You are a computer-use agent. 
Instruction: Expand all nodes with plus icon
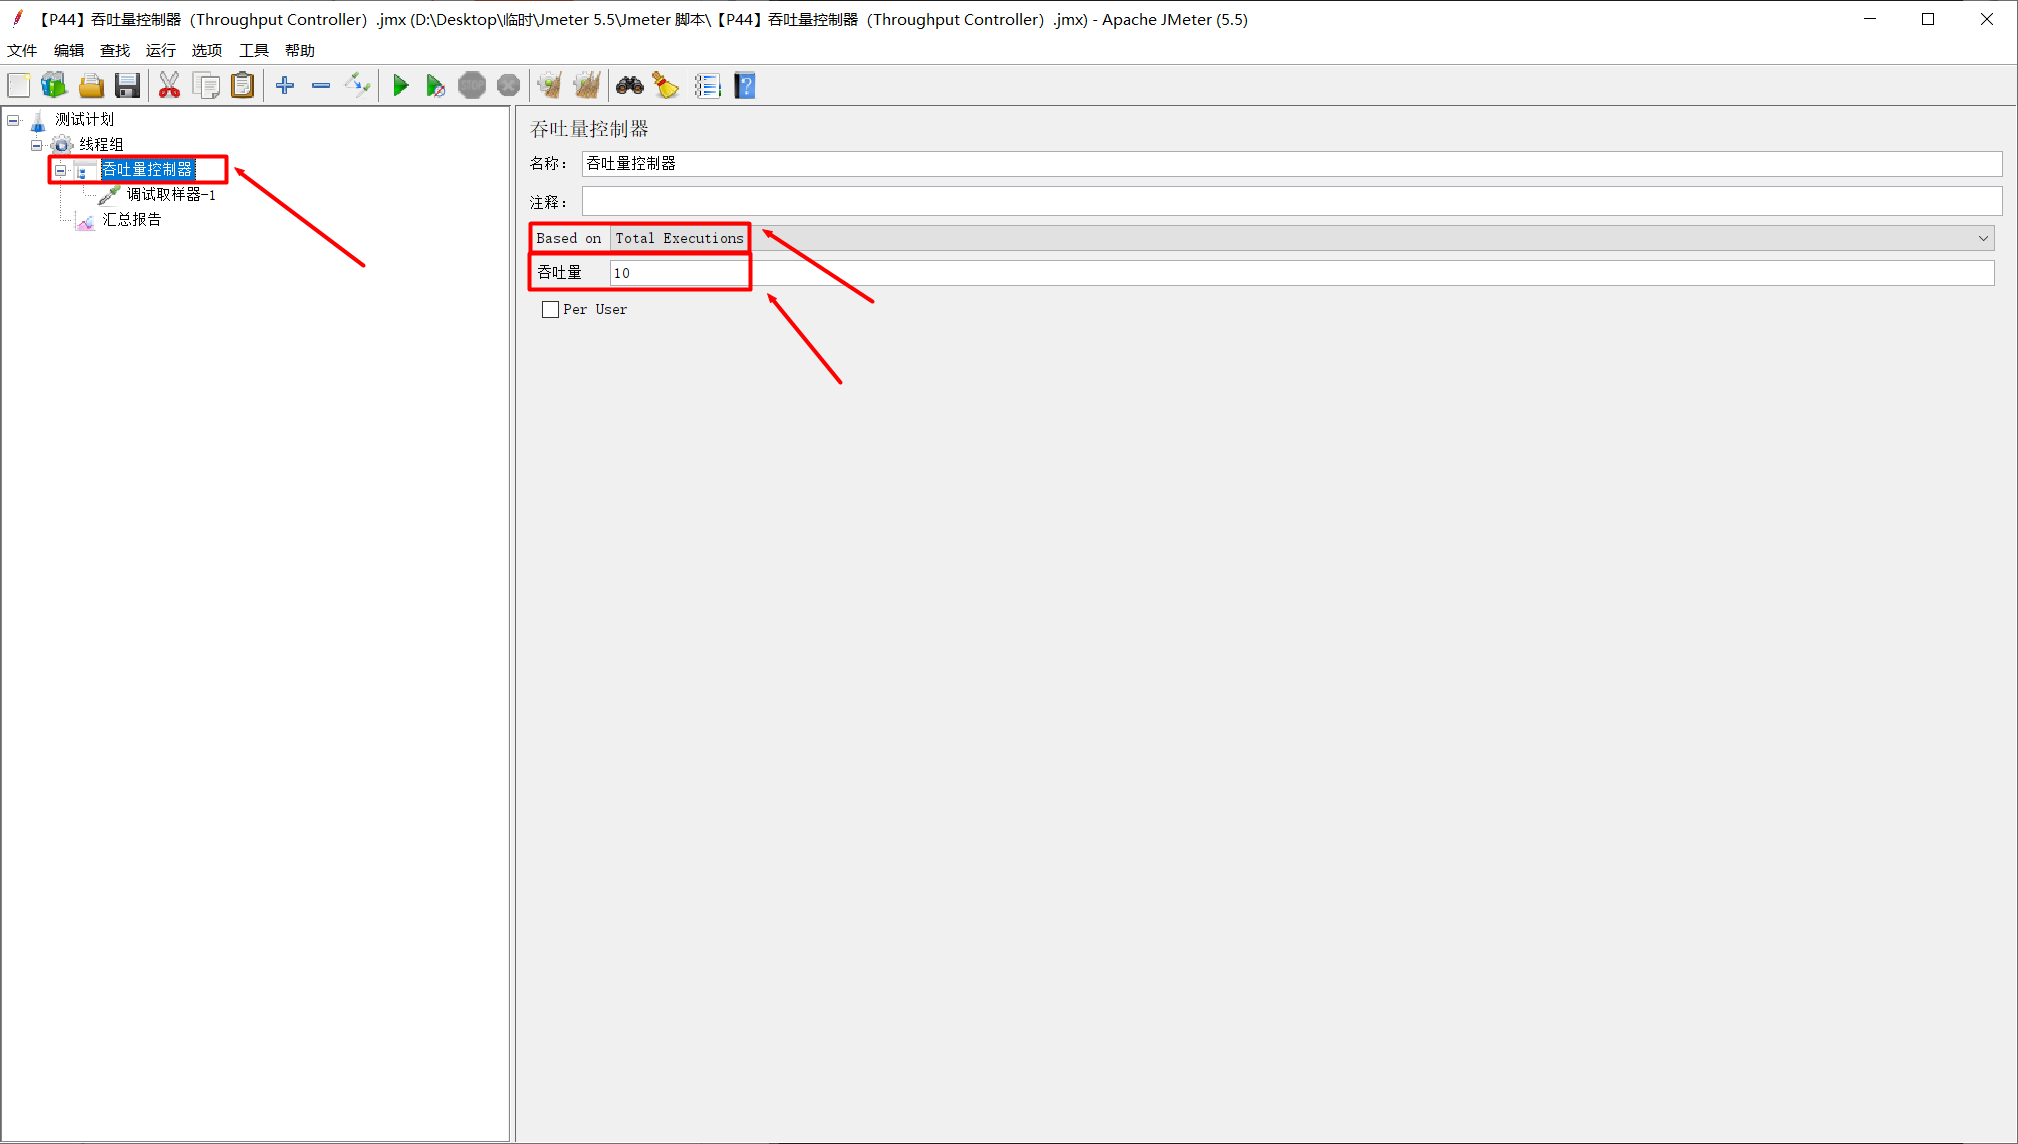[x=285, y=86]
